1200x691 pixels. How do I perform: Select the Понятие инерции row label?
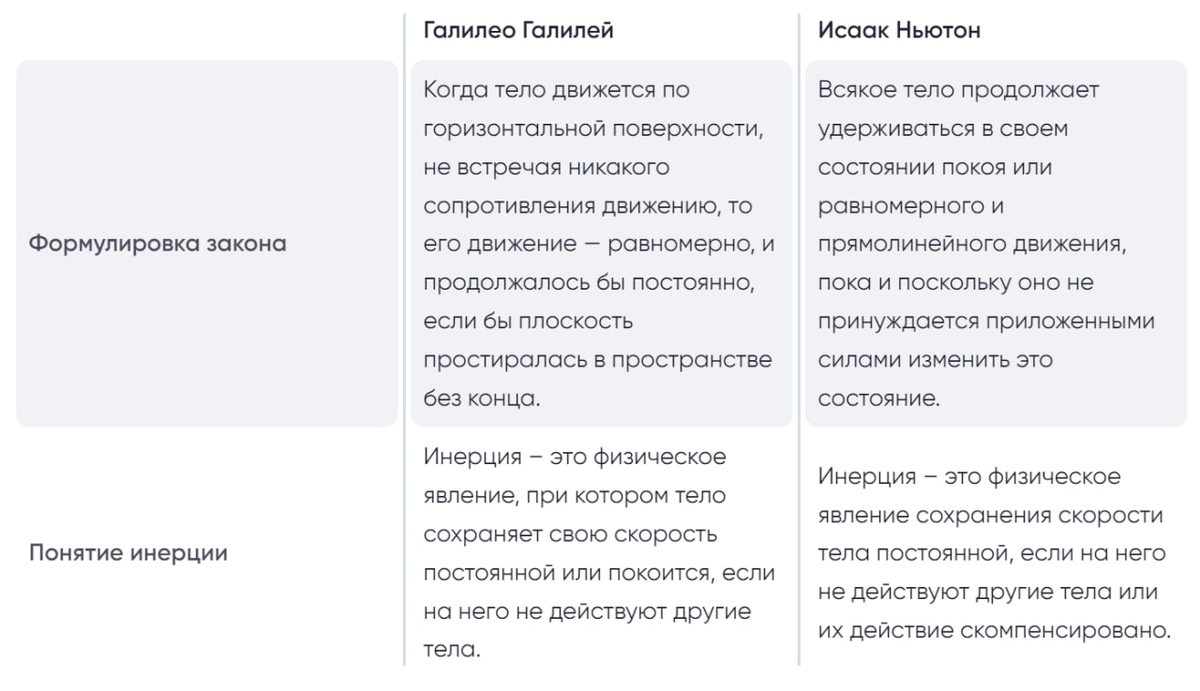pyautogui.click(x=128, y=553)
